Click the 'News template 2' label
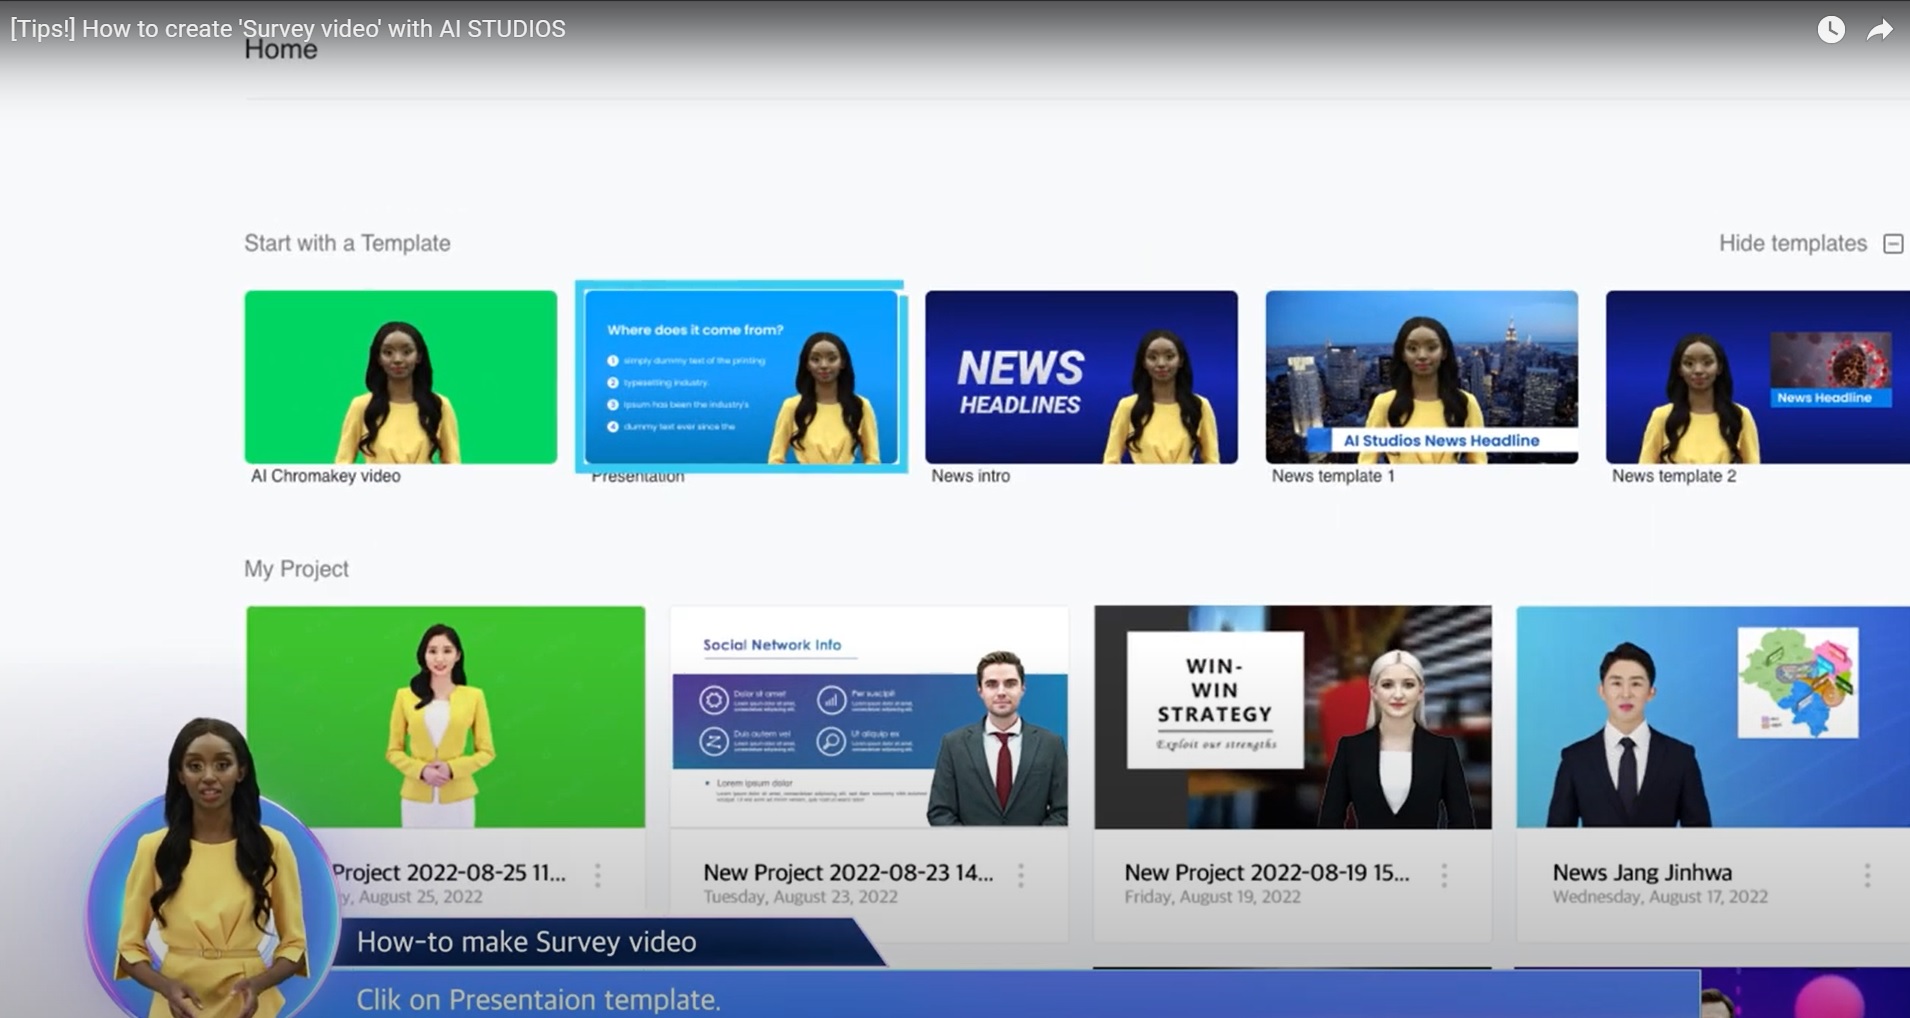The height and width of the screenshot is (1018, 1910). 1674,476
